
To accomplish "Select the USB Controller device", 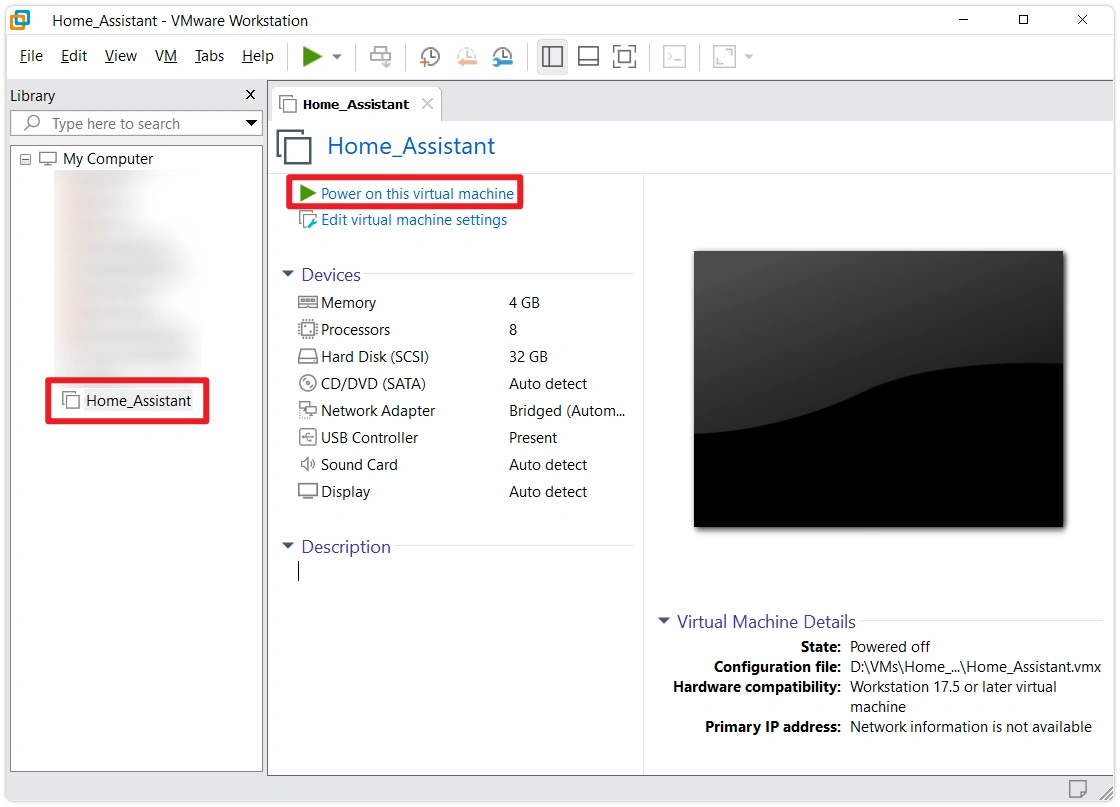I will point(461,438).
